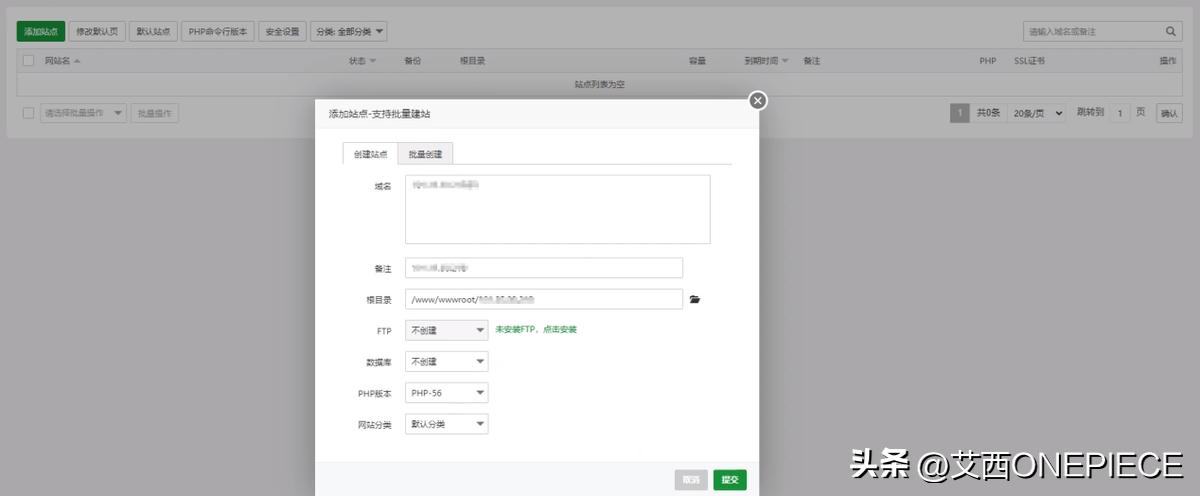Screen dimensions: 1200x496
Task: Click the 容量 column header
Action: click(697, 61)
